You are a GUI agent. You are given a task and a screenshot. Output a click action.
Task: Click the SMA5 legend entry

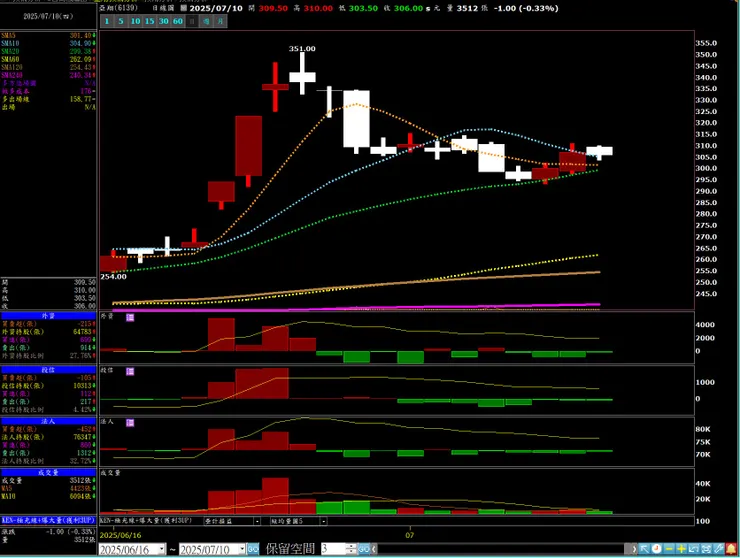pyautogui.click(x=48, y=35)
